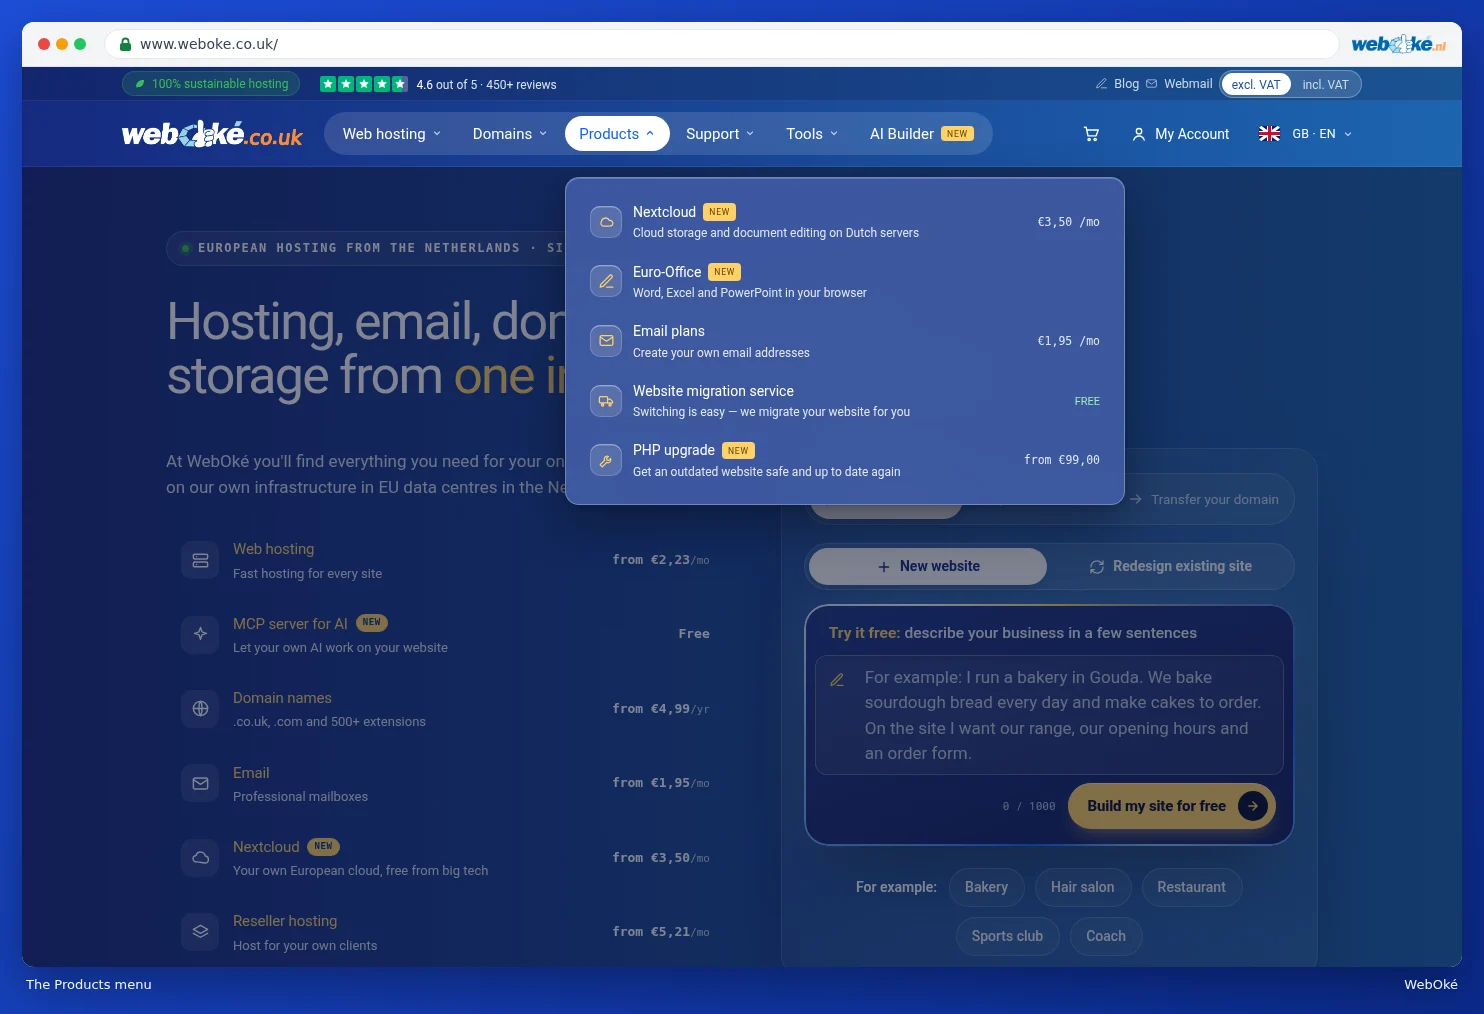1484x1014 pixels.
Task: Click the PHP upgrade wrench icon
Action: (606, 461)
